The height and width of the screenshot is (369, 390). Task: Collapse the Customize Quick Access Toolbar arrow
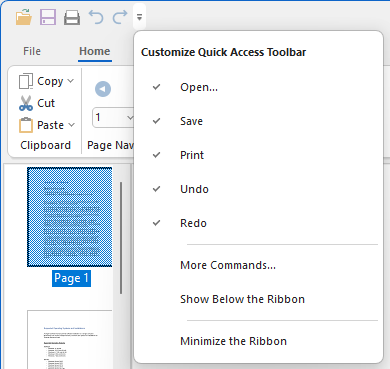pyautogui.click(x=139, y=17)
